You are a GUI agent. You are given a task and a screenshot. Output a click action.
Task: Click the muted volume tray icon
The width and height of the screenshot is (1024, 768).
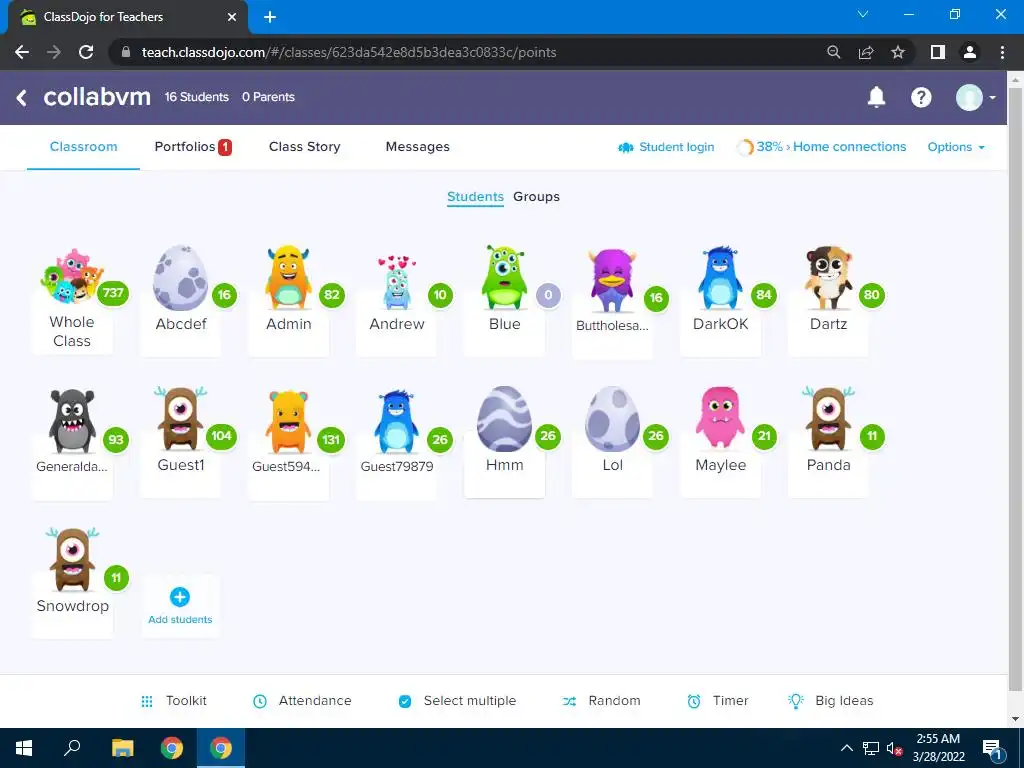pos(894,748)
